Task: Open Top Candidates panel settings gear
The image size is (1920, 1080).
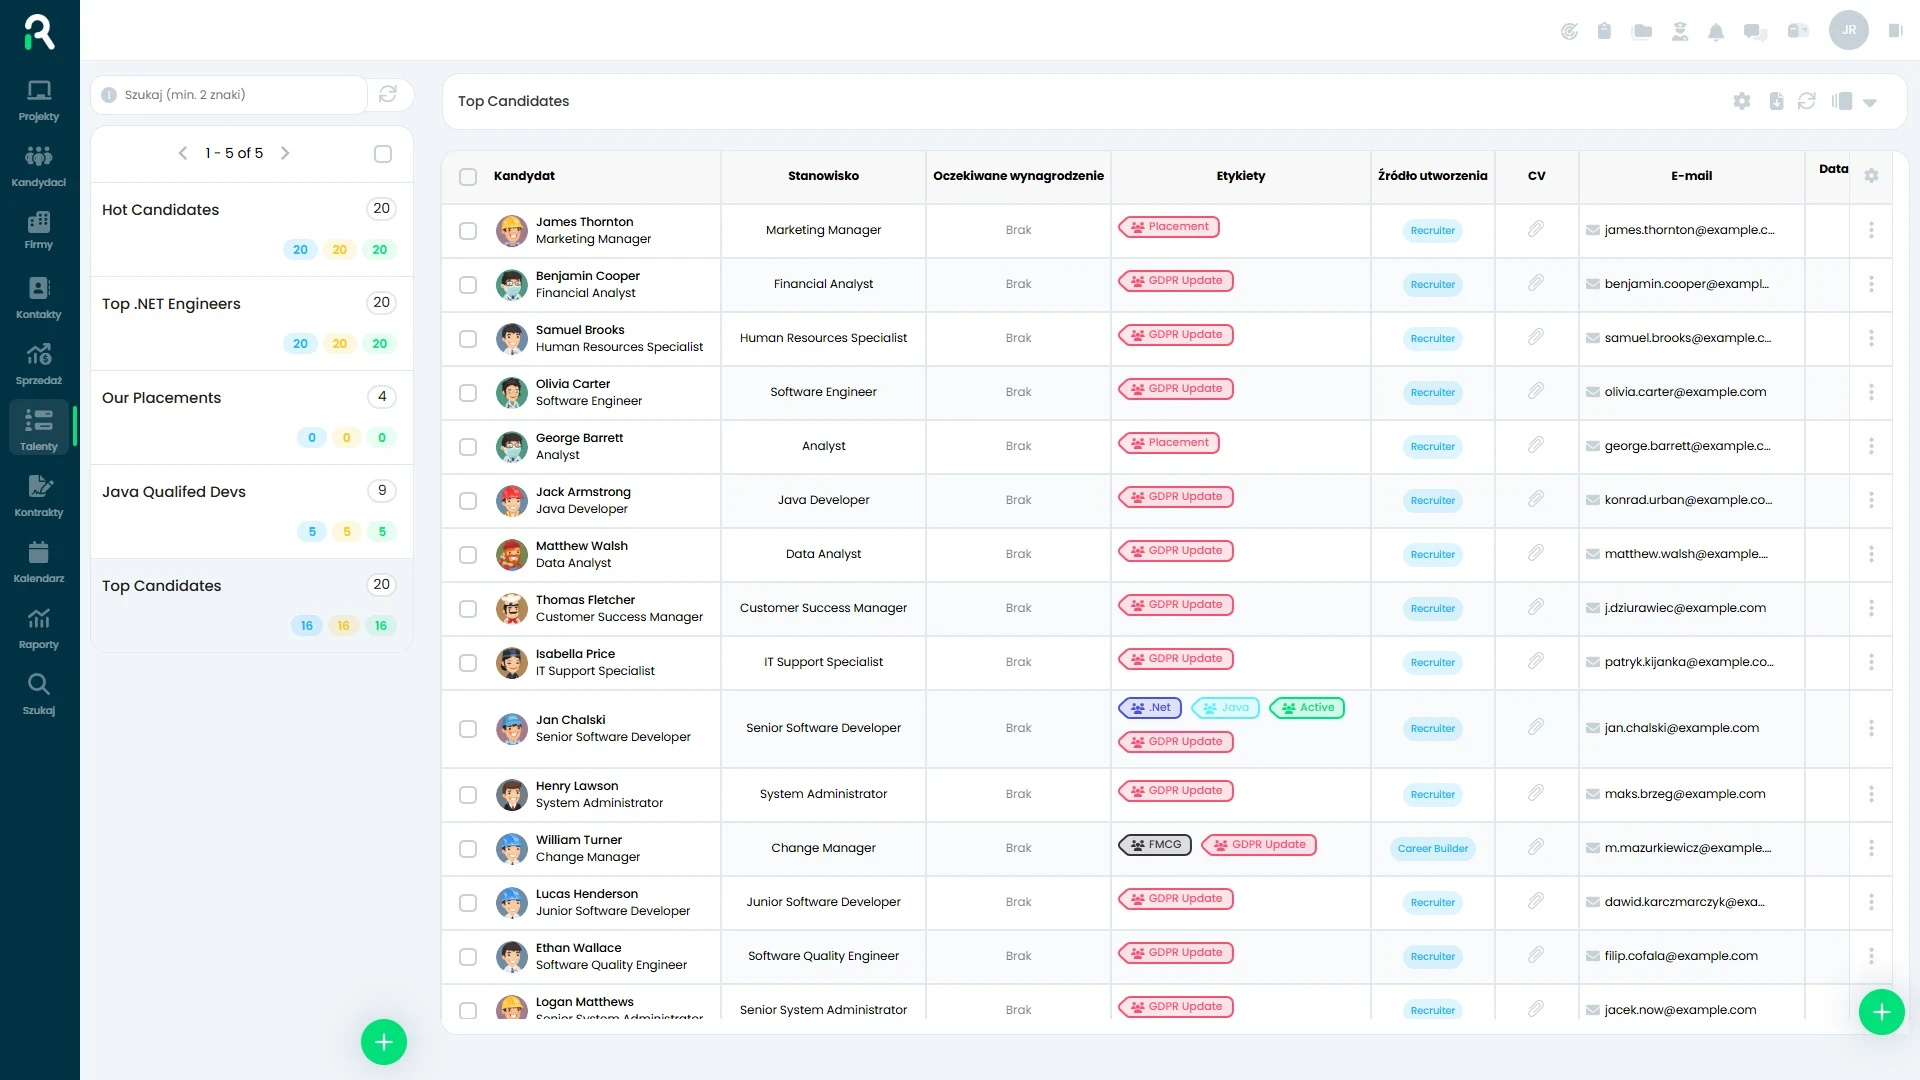Action: pos(1742,101)
